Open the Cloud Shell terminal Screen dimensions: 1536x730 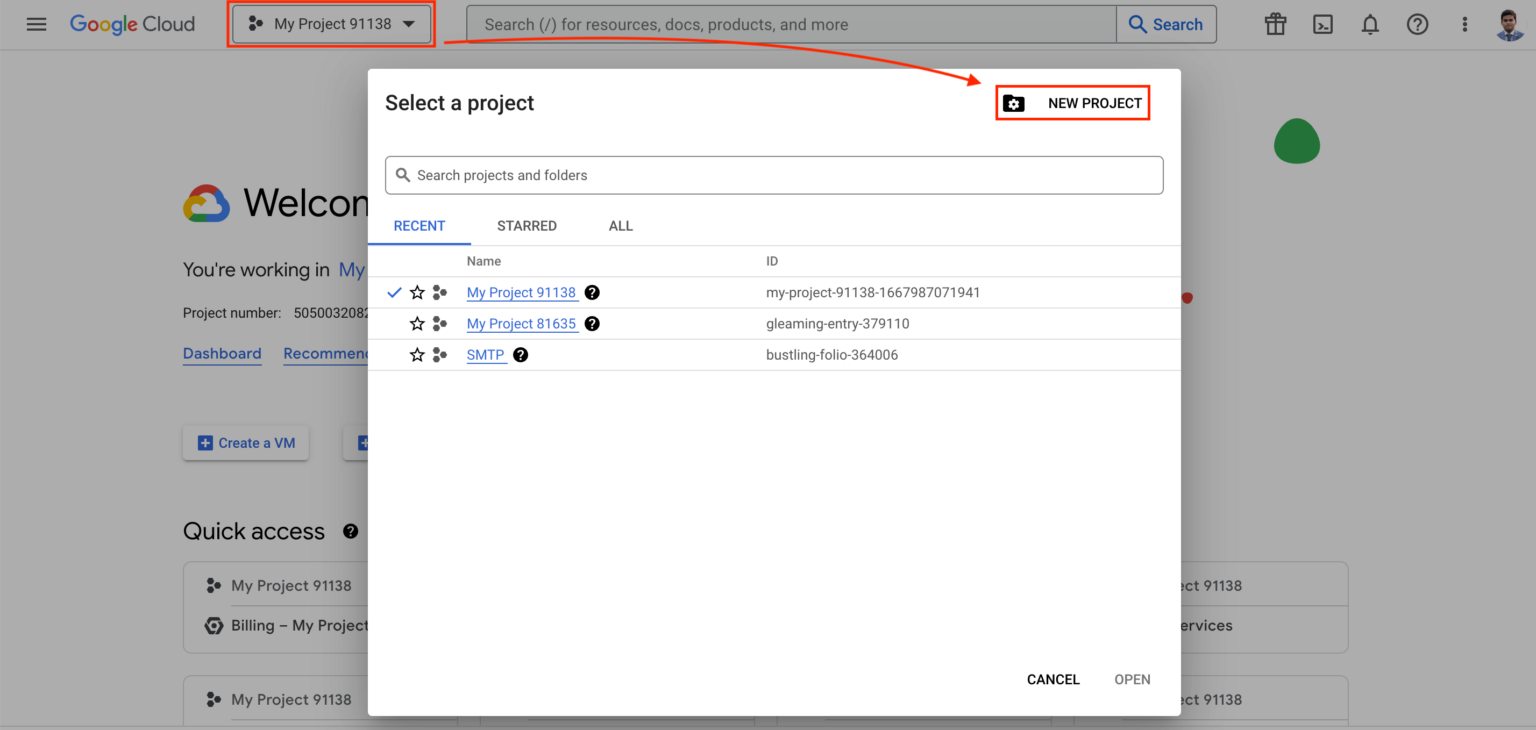click(1322, 24)
